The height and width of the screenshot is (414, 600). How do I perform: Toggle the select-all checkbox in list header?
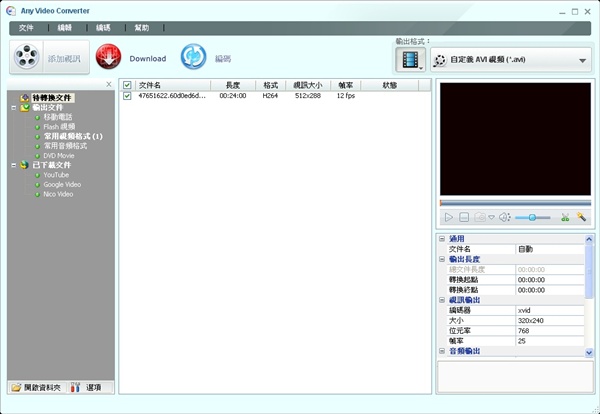click(127, 85)
